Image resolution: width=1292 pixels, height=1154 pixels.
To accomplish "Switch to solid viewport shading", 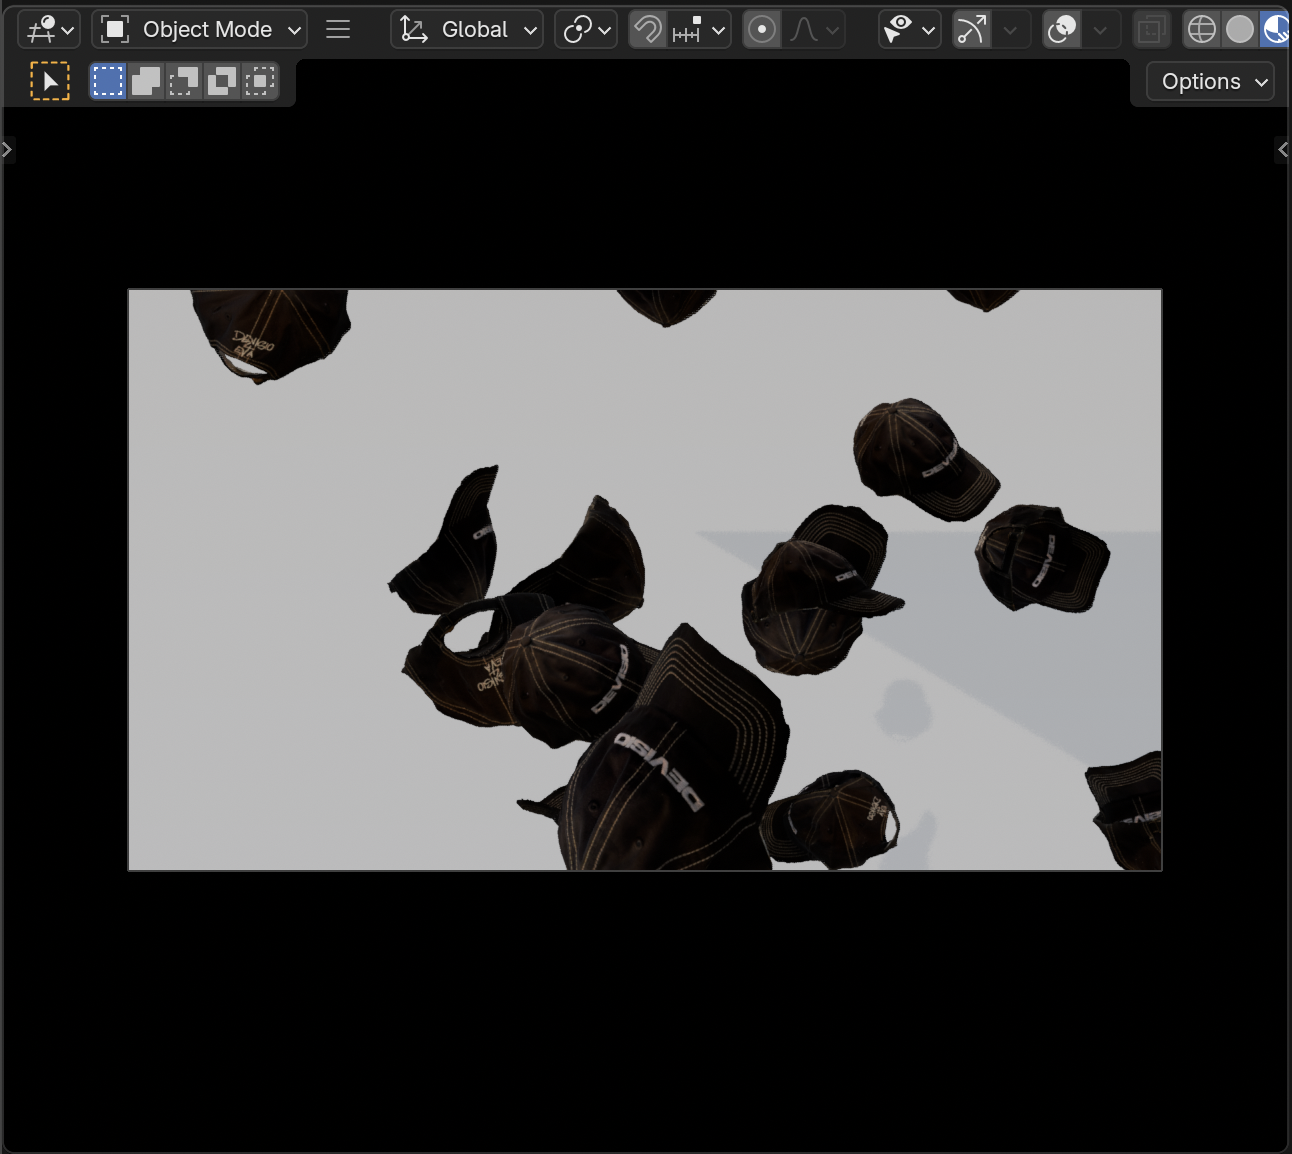I will pyautogui.click(x=1240, y=30).
